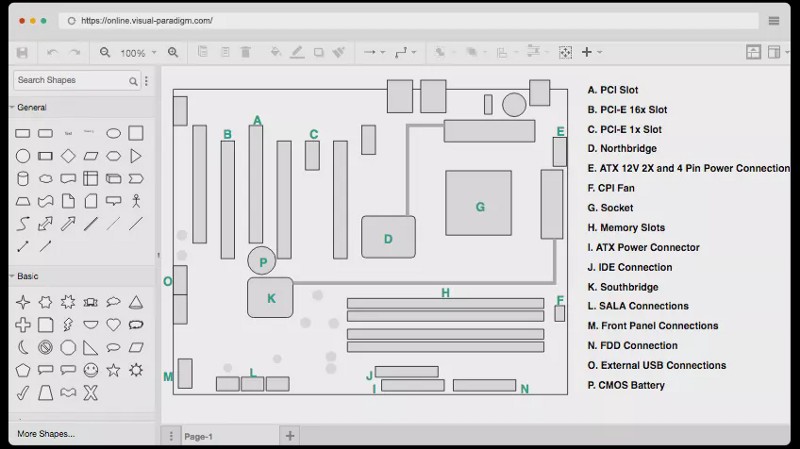Pick the smiley face shape in Basic
Viewport: 800px width, 449px height.
(91, 370)
